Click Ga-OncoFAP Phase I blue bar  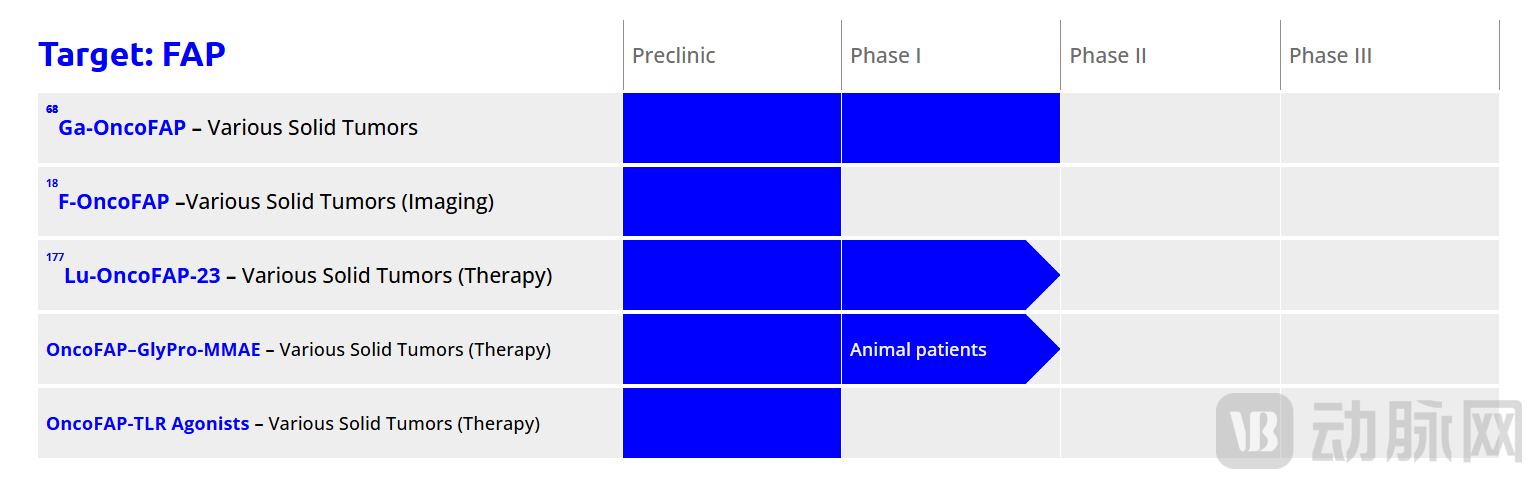point(951,128)
